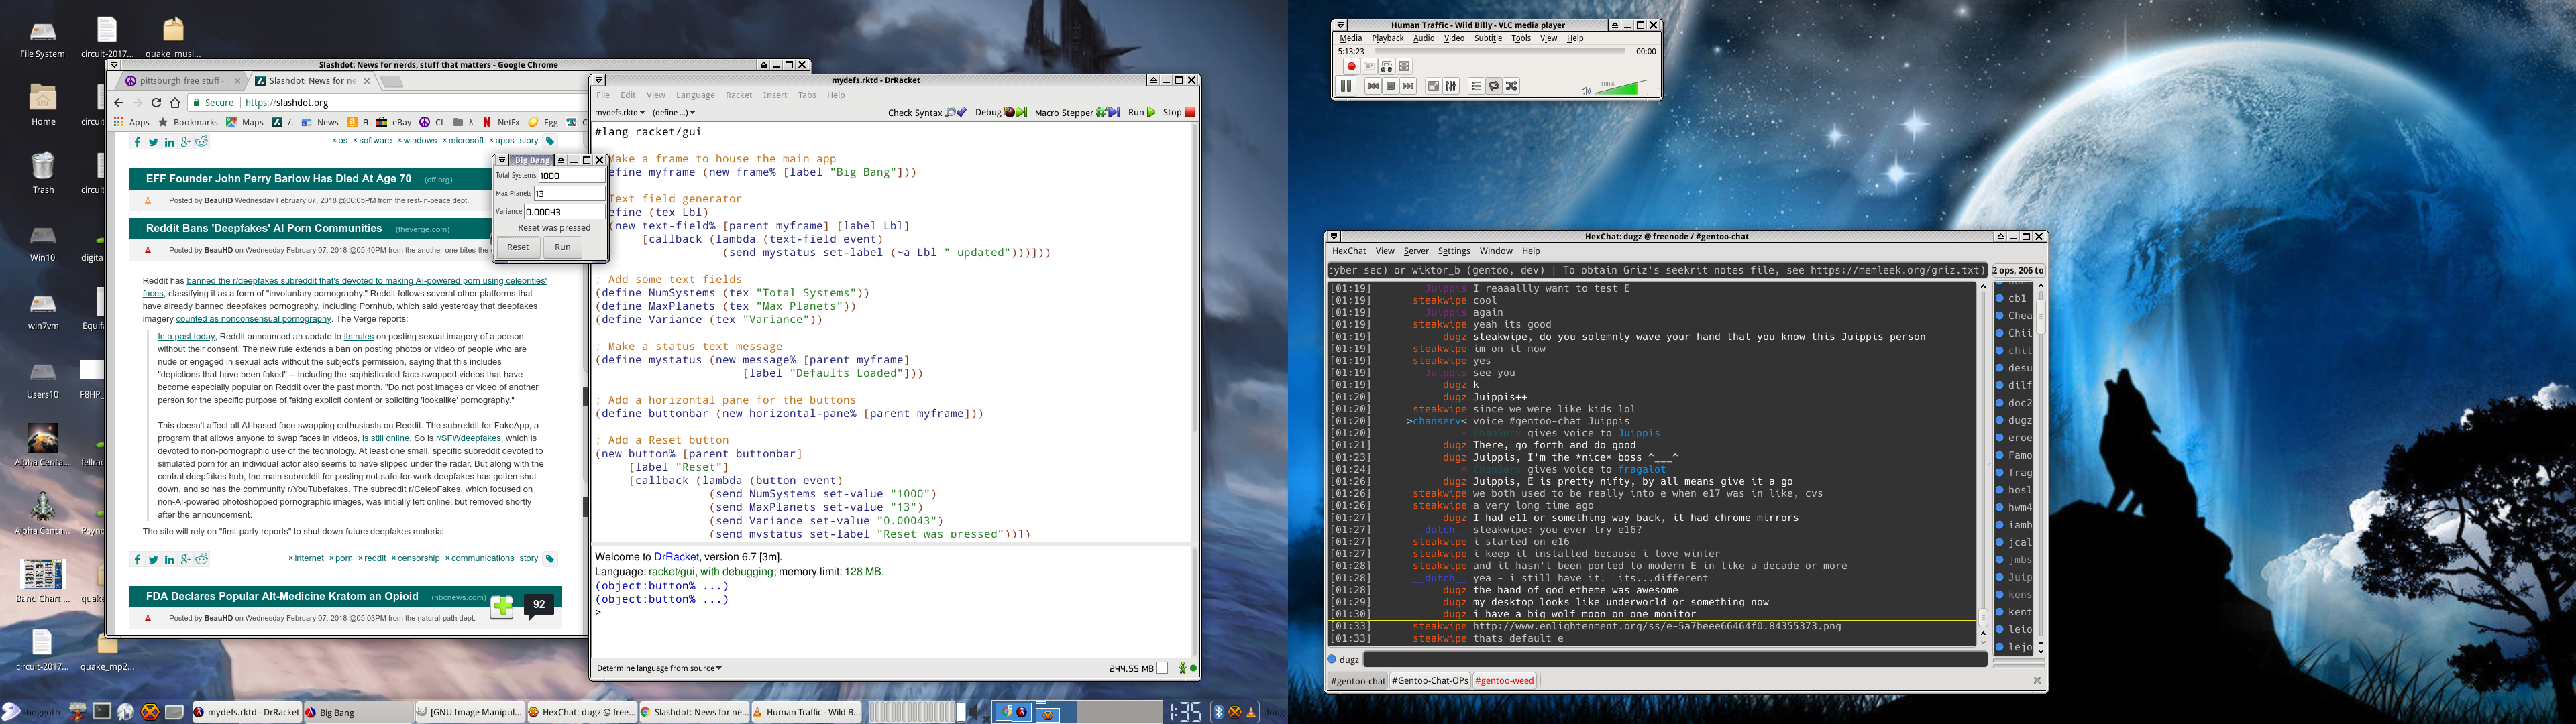Show the VLC playlist
Image resolution: width=2576 pixels, height=724 pixels.
(1476, 87)
